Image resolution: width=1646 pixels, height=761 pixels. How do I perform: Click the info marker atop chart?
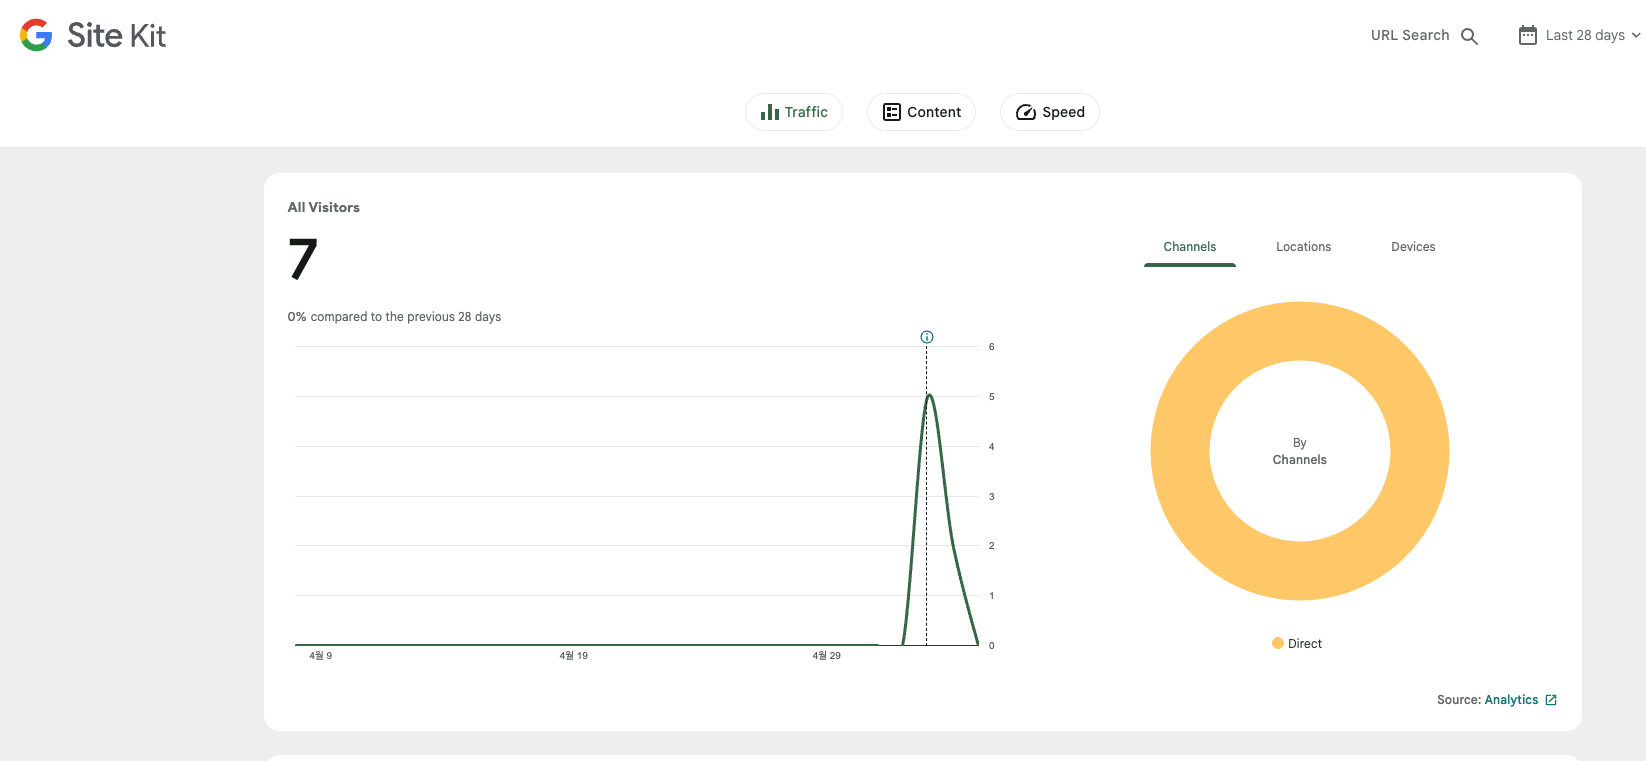click(x=927, y=337)
